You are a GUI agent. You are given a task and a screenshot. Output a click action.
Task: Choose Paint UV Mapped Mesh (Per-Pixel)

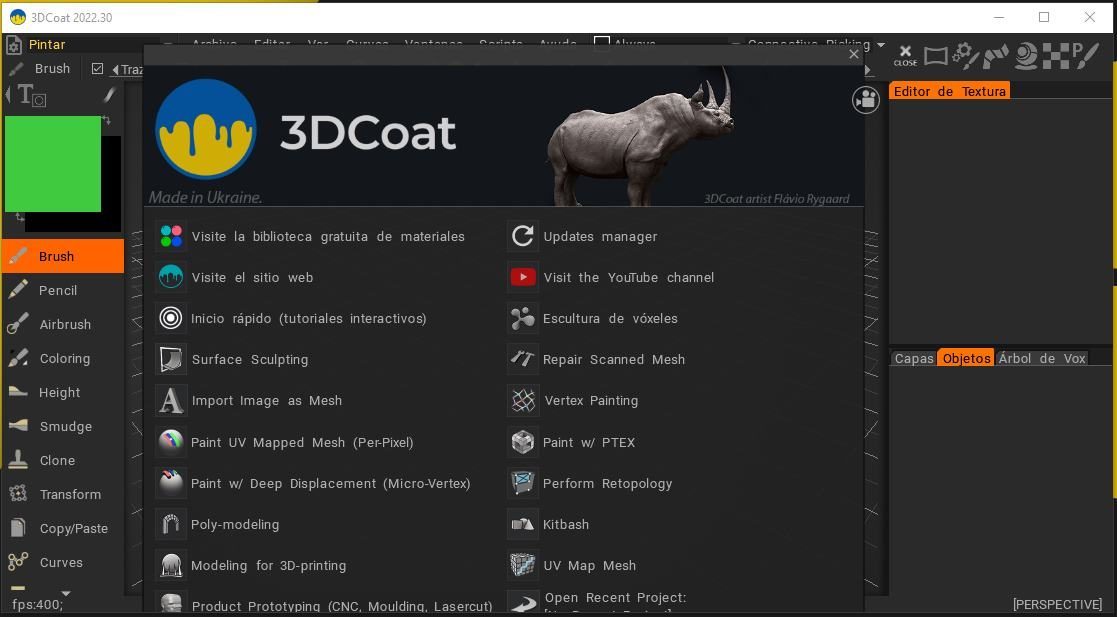click(284, 442)
